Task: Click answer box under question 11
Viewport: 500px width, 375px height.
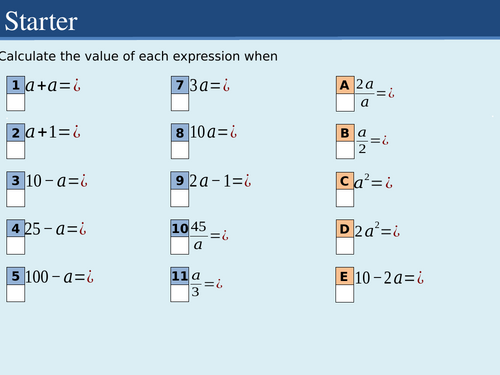Action: pos(180,293)
